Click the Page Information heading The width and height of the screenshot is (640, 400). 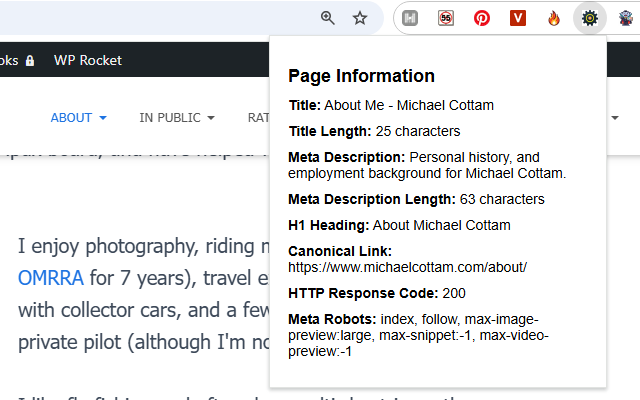point(361,76)
